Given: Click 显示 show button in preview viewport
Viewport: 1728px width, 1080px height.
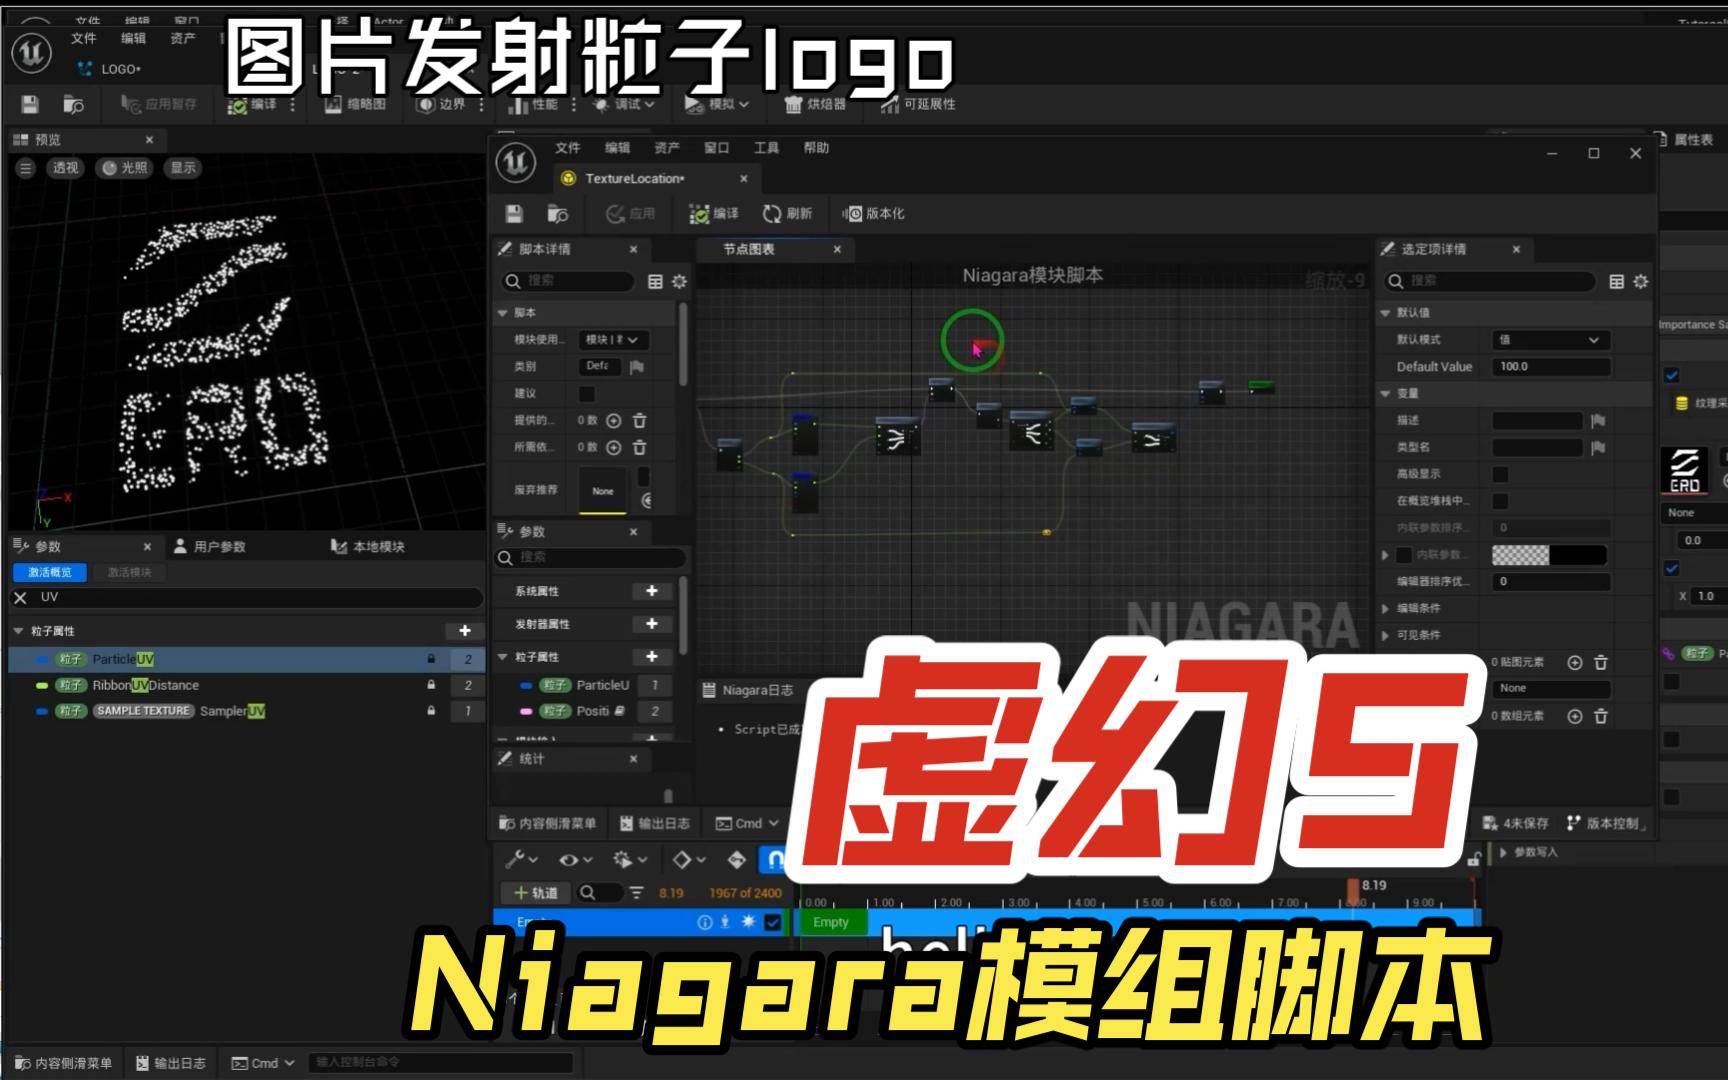Looking at the screenshot, I should click(183, 168).
